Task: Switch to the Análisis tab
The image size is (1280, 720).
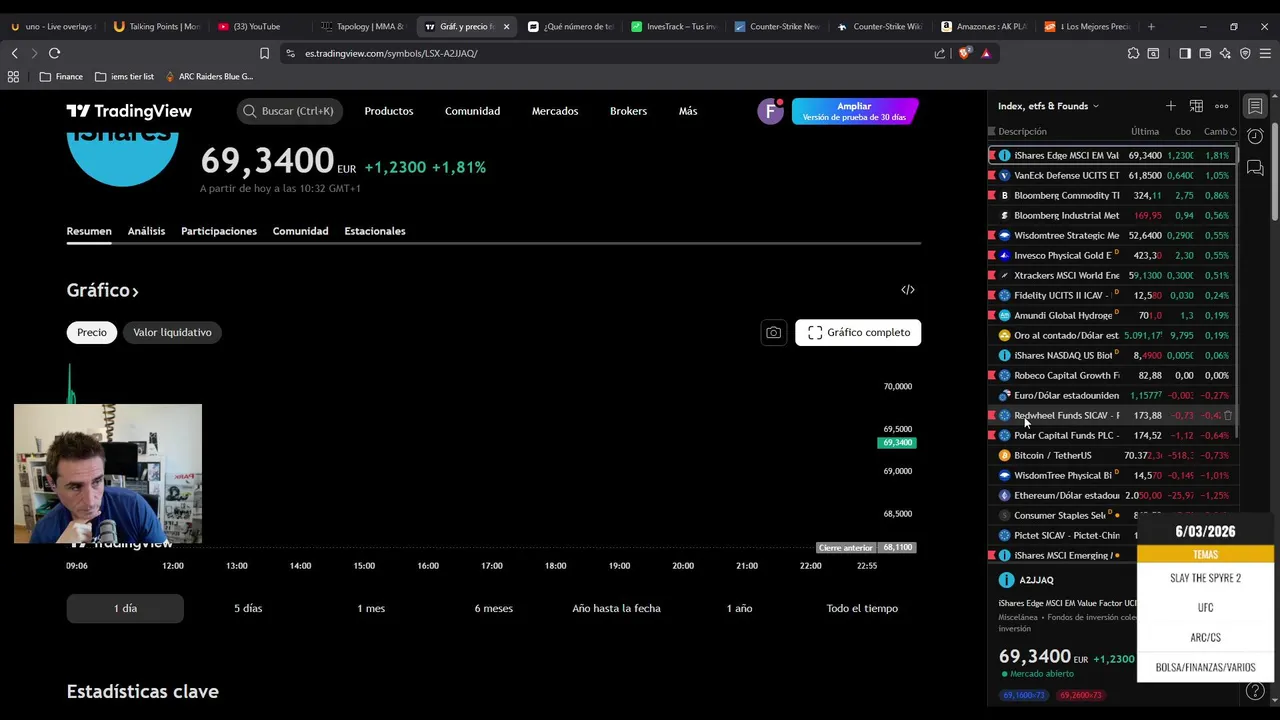Action: pyautogui.click(x=146, y=231)
